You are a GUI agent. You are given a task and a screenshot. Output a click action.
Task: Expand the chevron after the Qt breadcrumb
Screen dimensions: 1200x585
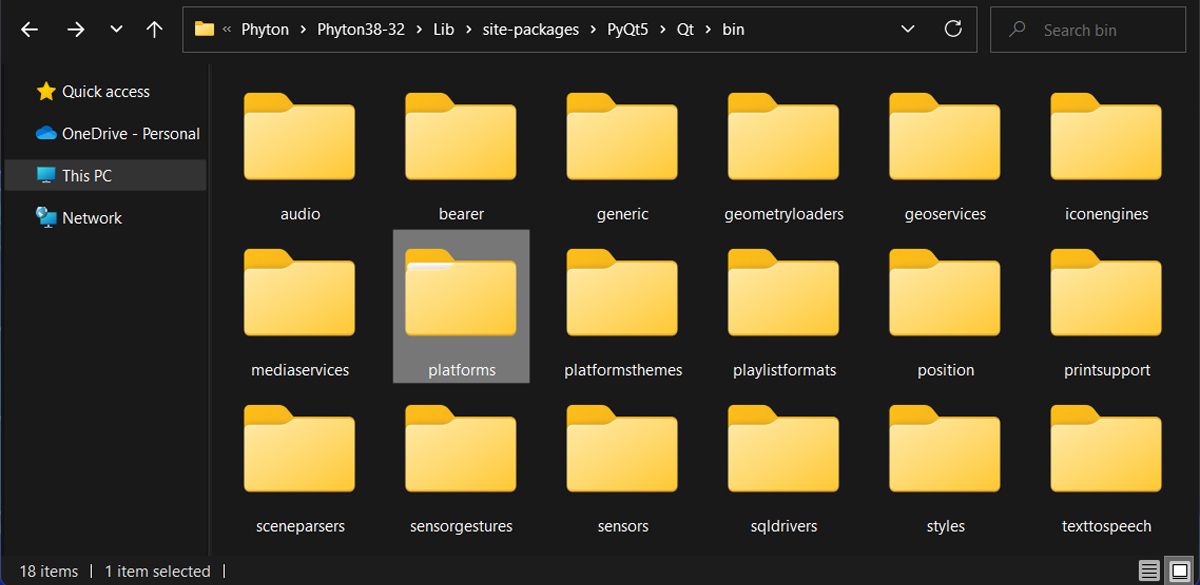pos(708,30)
